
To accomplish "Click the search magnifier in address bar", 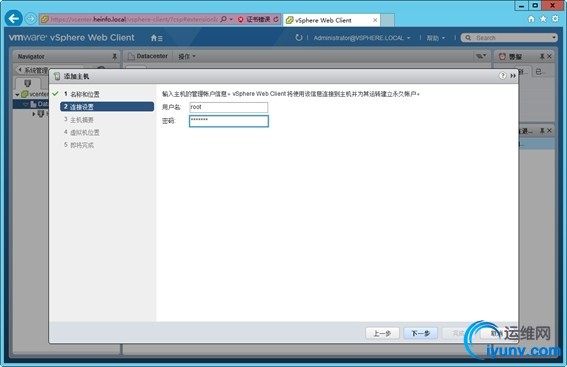I will tap(223, 19).
